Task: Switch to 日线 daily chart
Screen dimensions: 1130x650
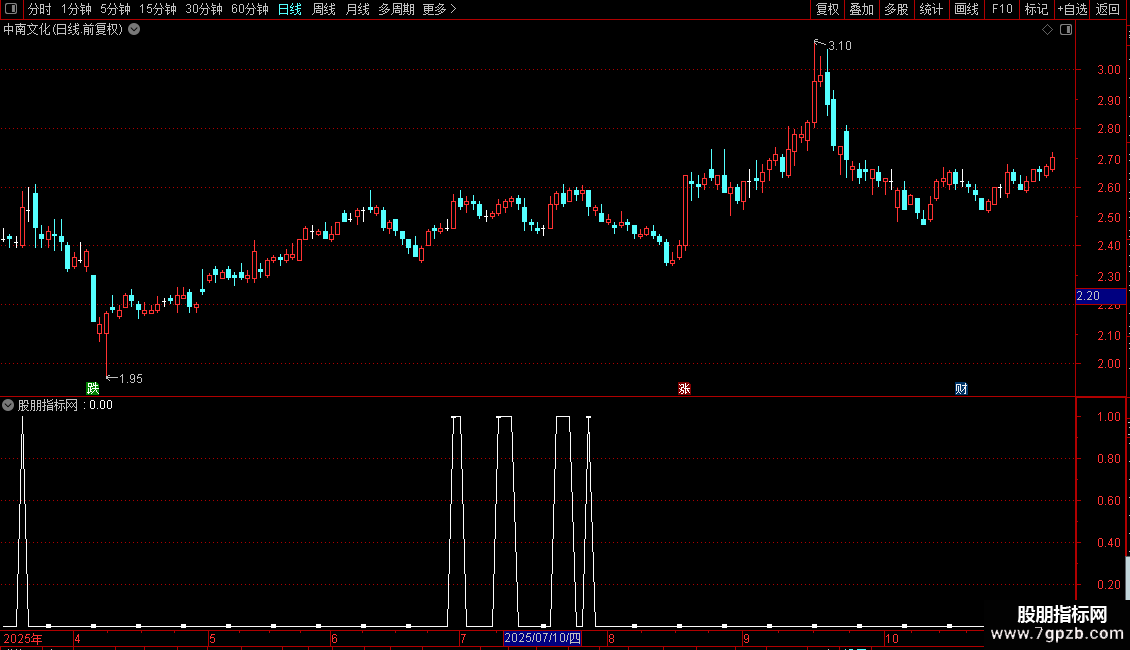Action: tap(290, 9)
